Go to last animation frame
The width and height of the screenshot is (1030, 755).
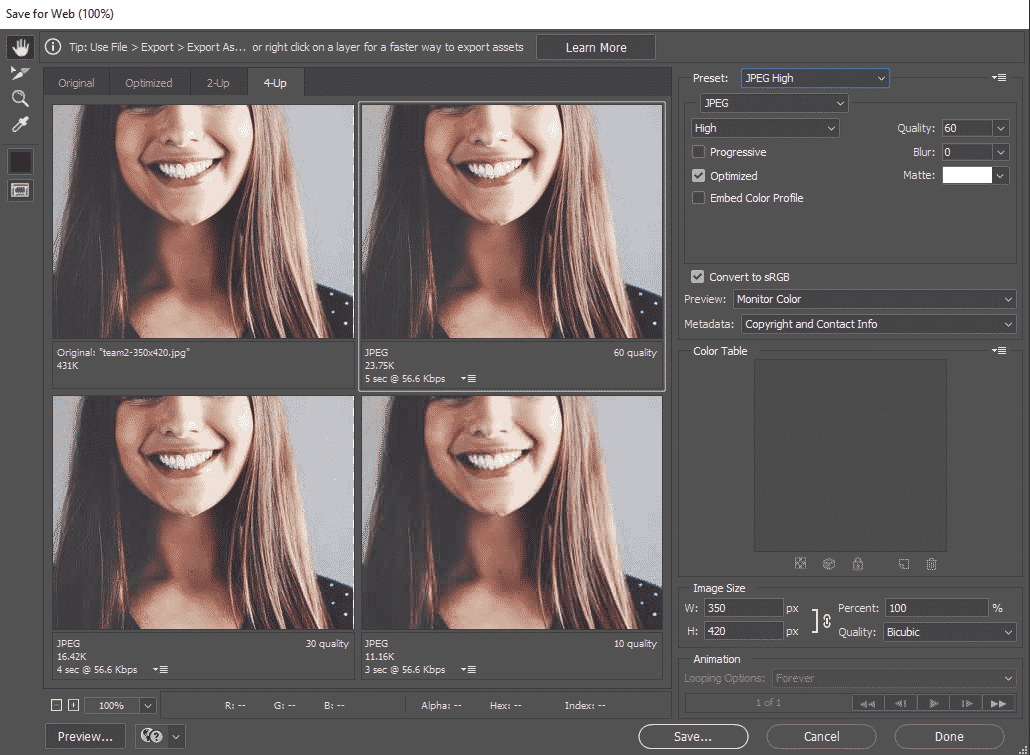click(998, 703)
